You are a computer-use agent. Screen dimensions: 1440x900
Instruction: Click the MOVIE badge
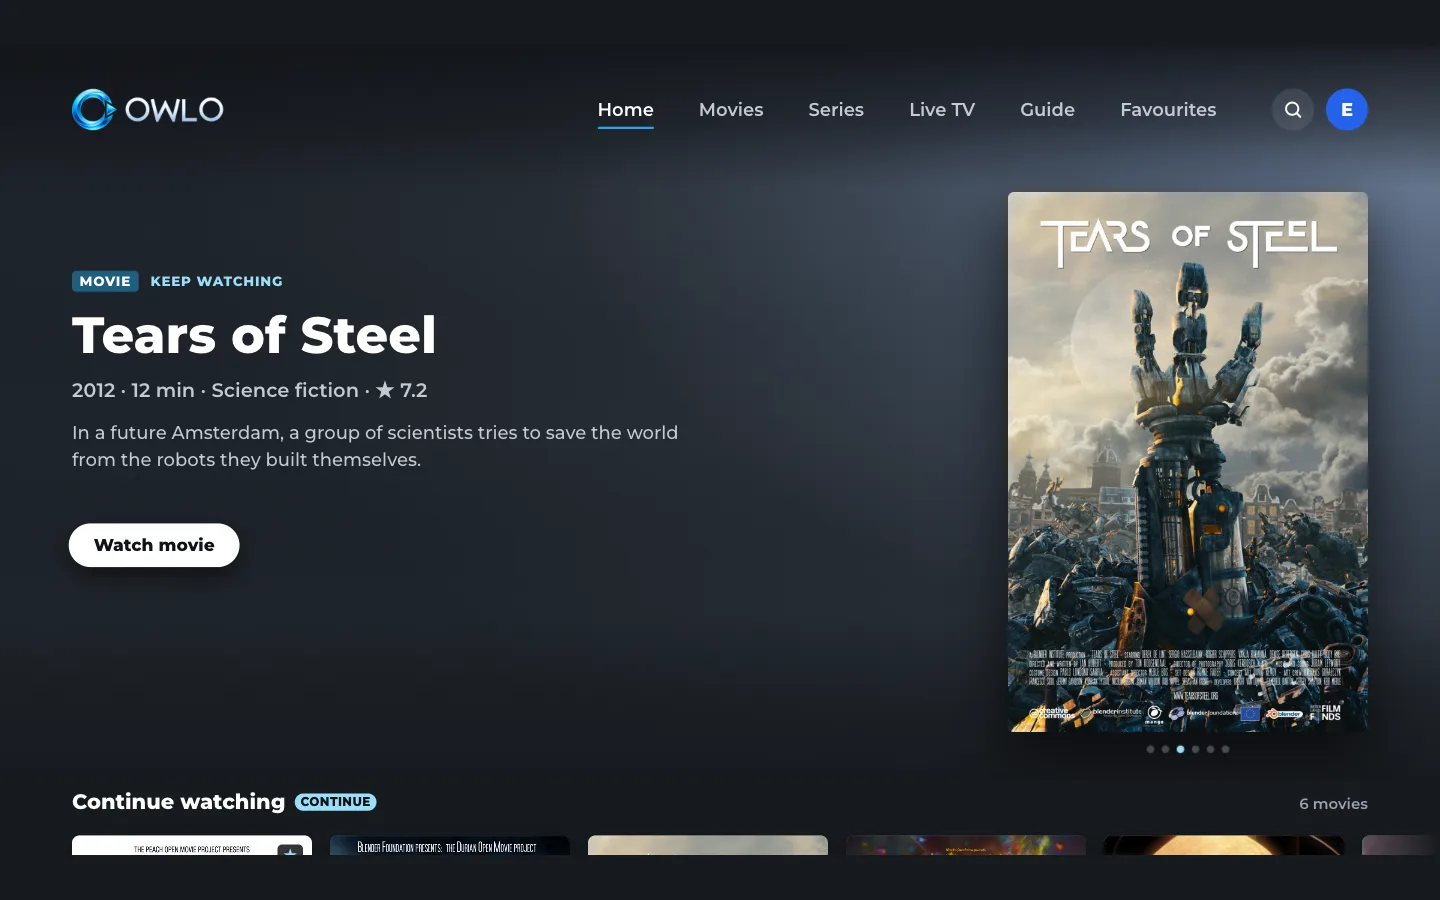[105, 281]
